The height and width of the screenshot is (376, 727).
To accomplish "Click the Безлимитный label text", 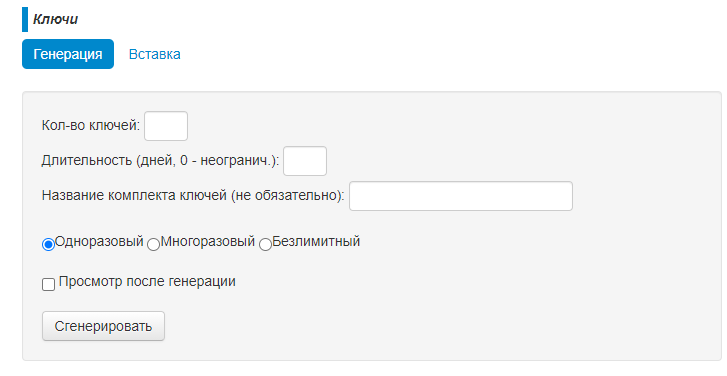I will 316,242.
